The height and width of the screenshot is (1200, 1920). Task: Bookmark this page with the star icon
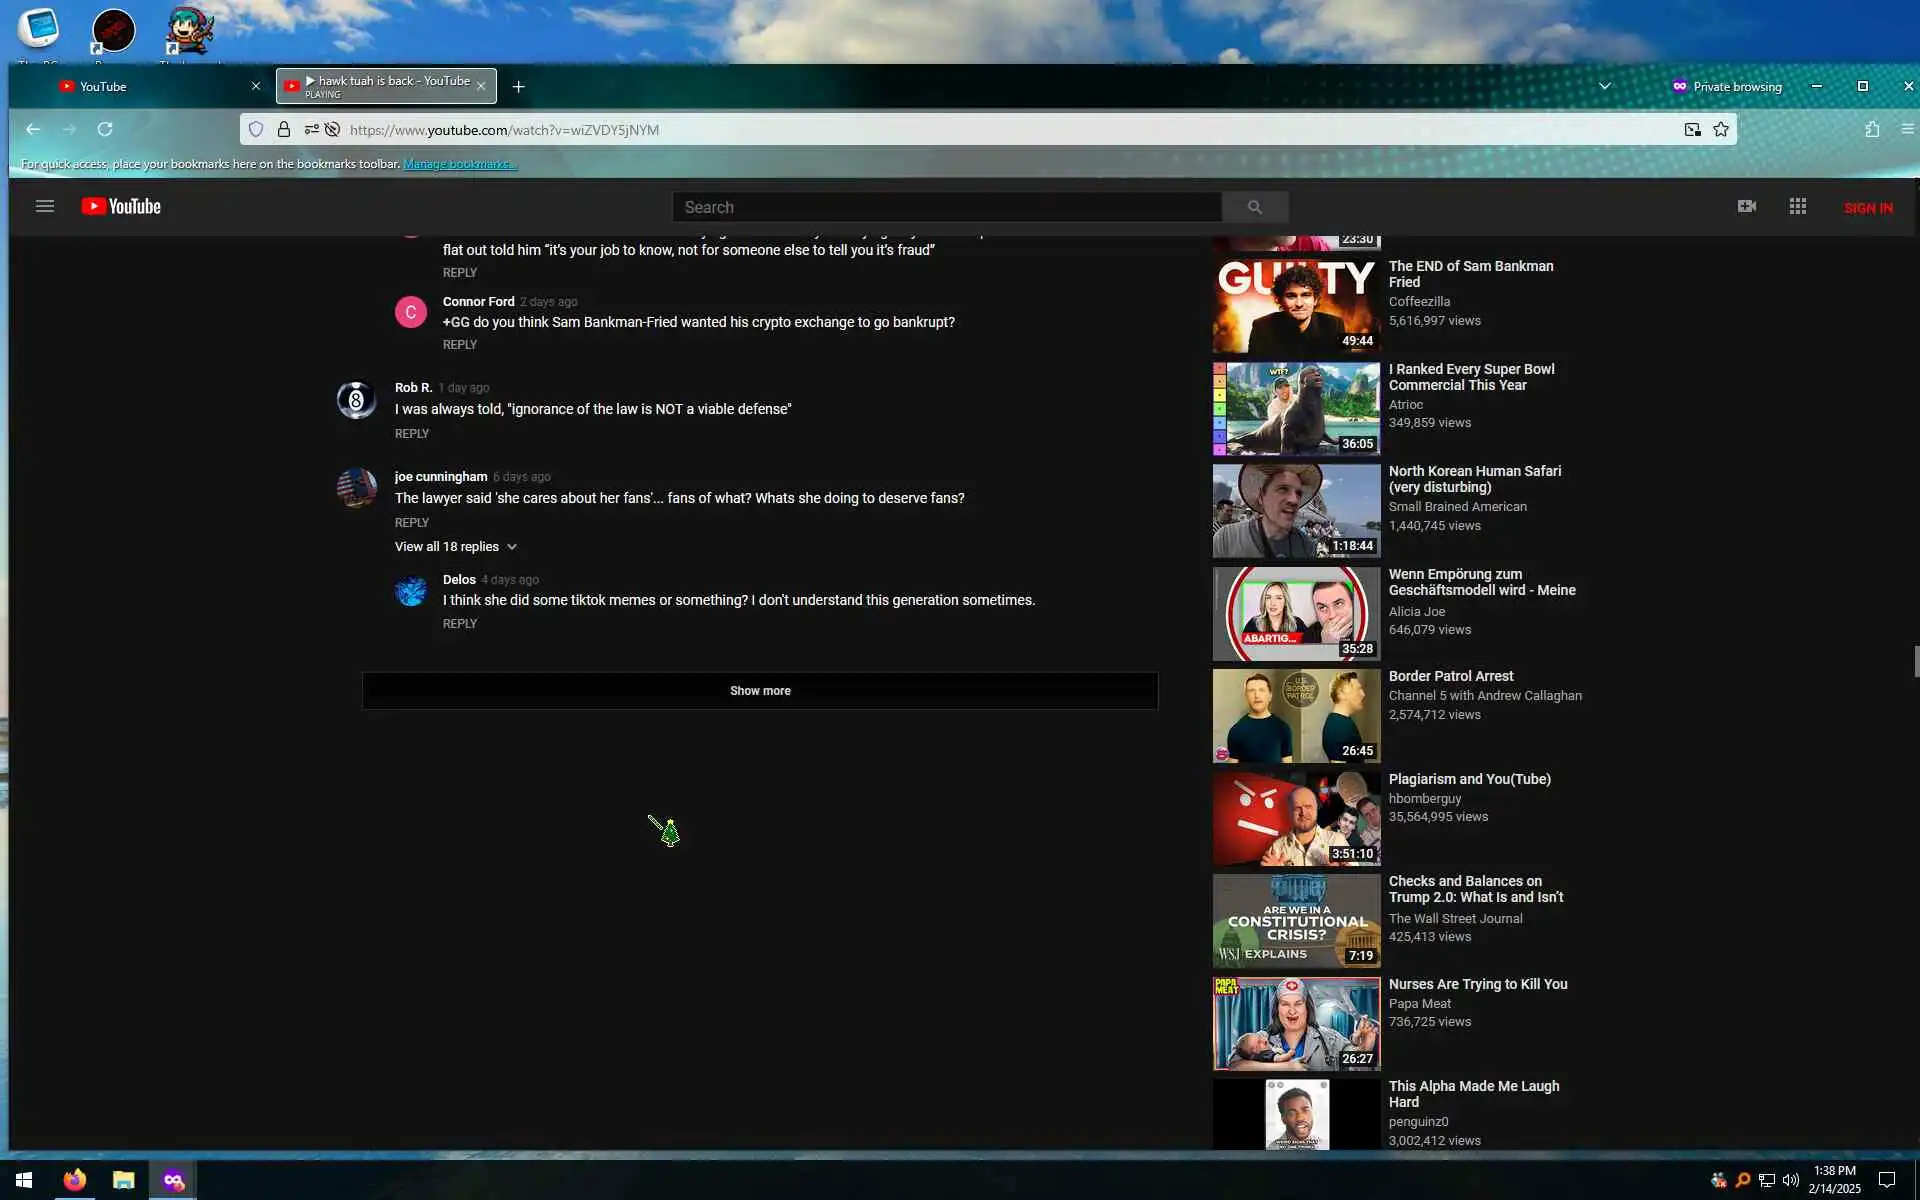point(1720,129)
